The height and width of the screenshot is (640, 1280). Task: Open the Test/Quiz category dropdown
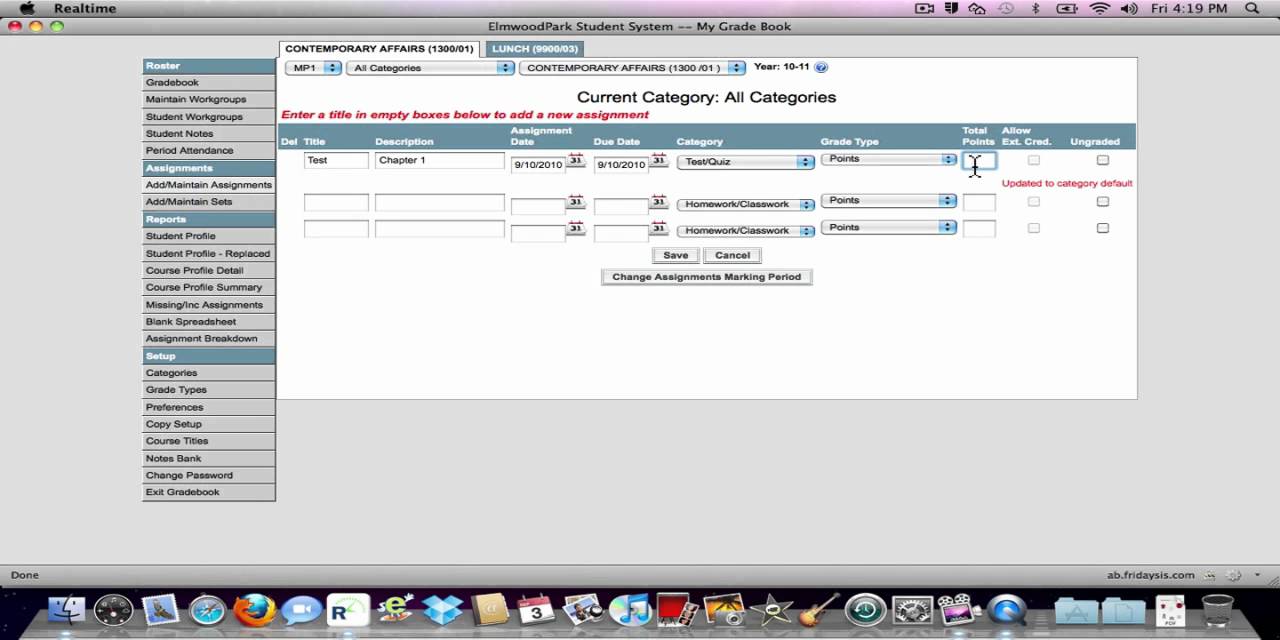point(746,161)
